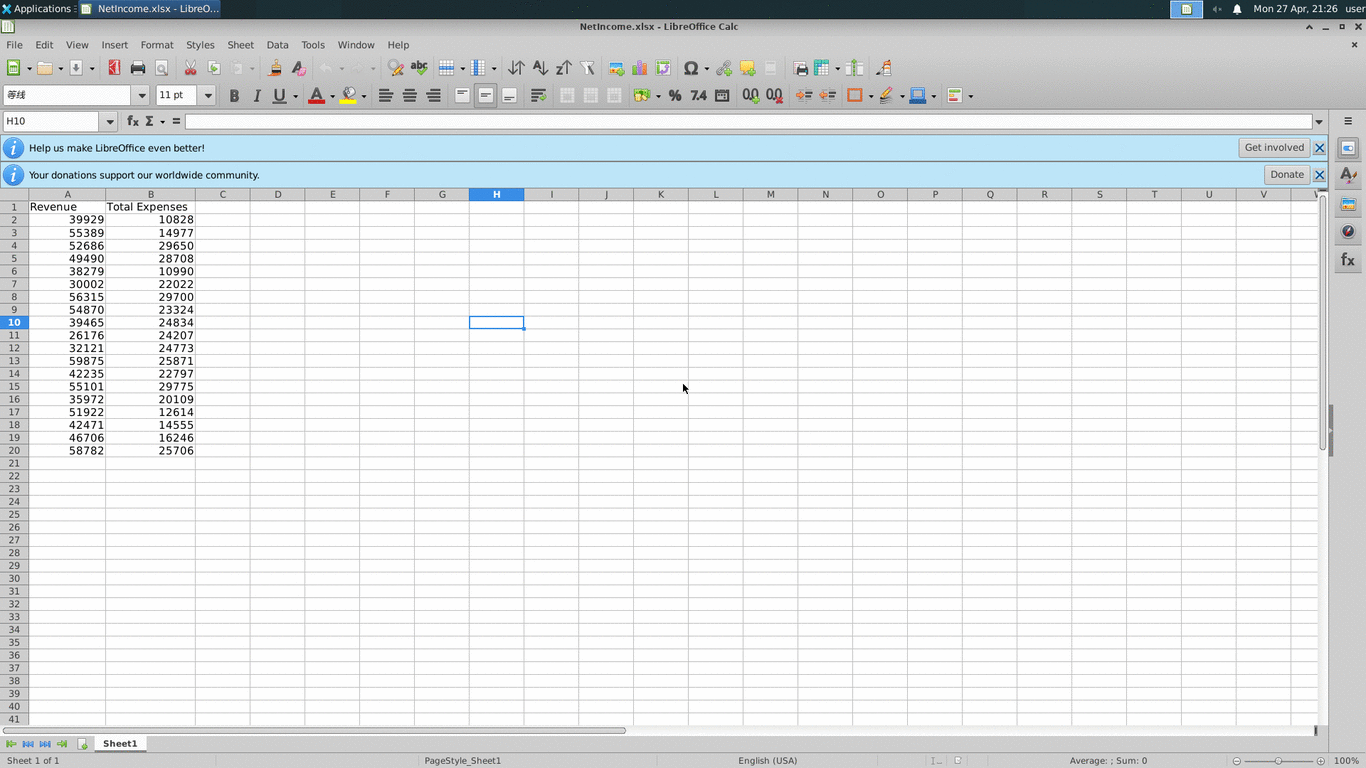
Task: Click the Donate button
Action: (x=1286, y=173)
